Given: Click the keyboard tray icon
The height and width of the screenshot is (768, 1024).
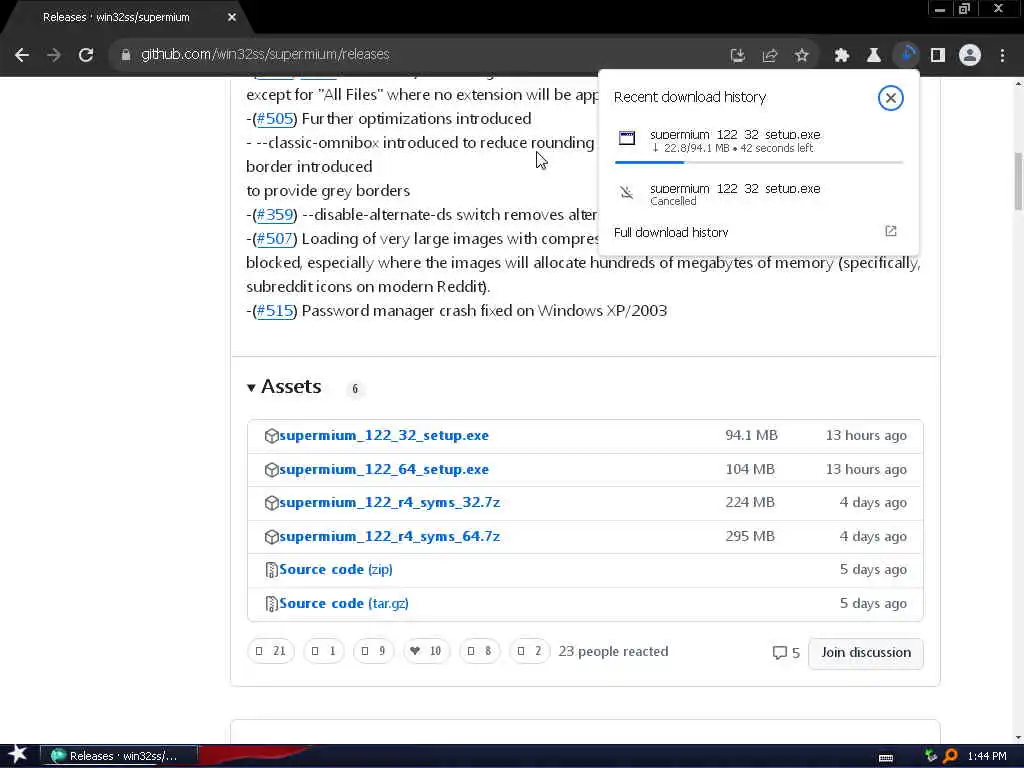Looking at the screenshot, I should point(886,757).
